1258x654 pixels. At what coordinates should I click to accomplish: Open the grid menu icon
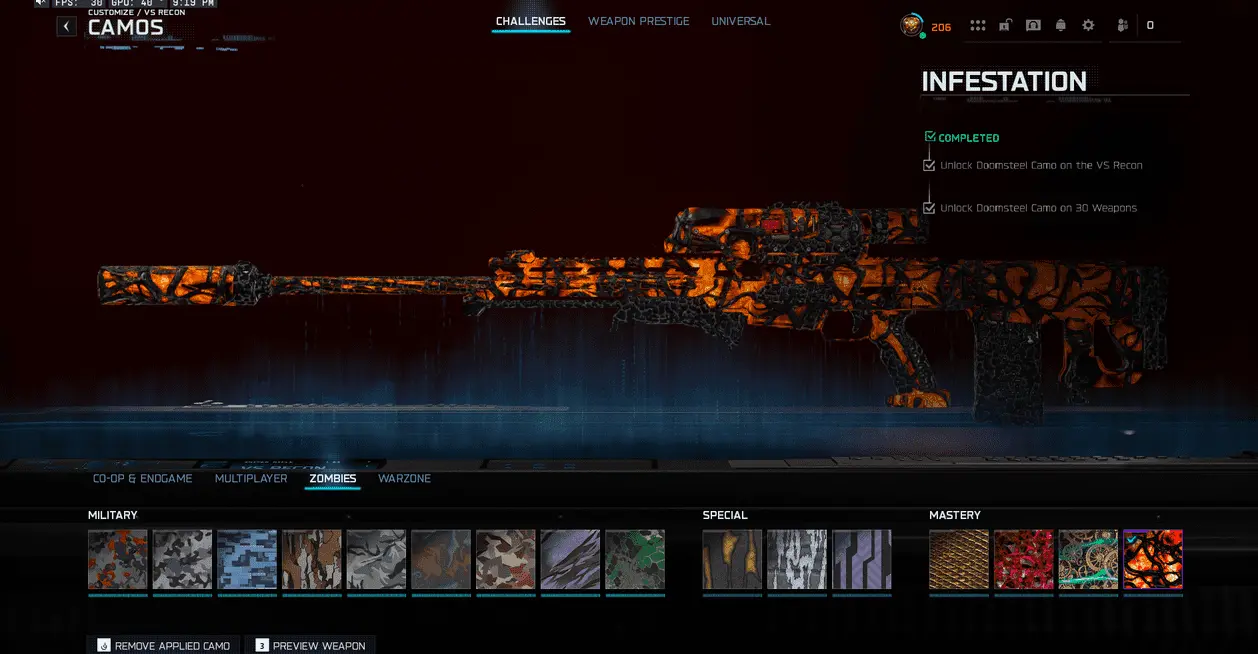tap(978, 26)
